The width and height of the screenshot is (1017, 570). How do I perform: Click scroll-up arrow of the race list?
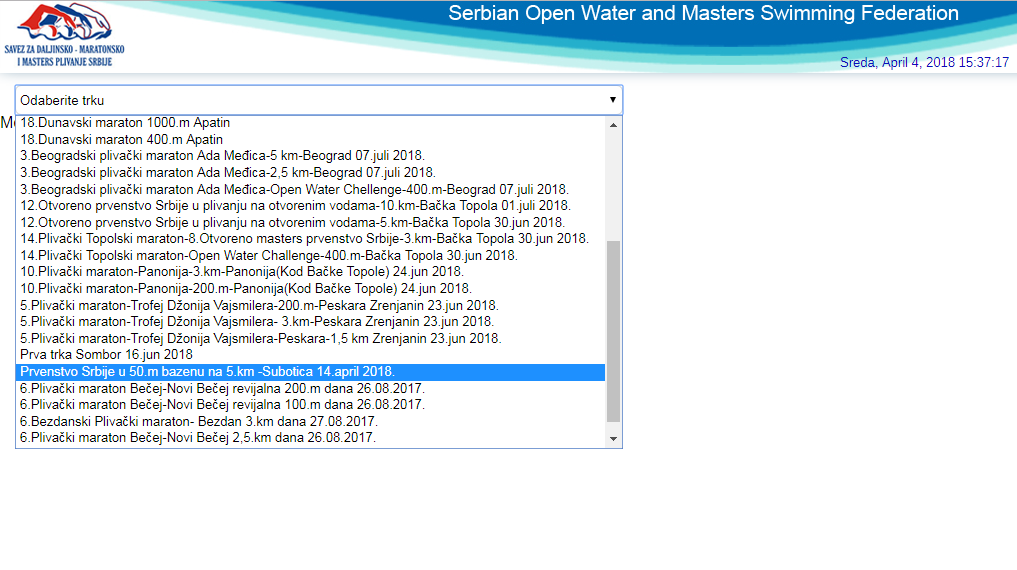[x=614, y=123]
